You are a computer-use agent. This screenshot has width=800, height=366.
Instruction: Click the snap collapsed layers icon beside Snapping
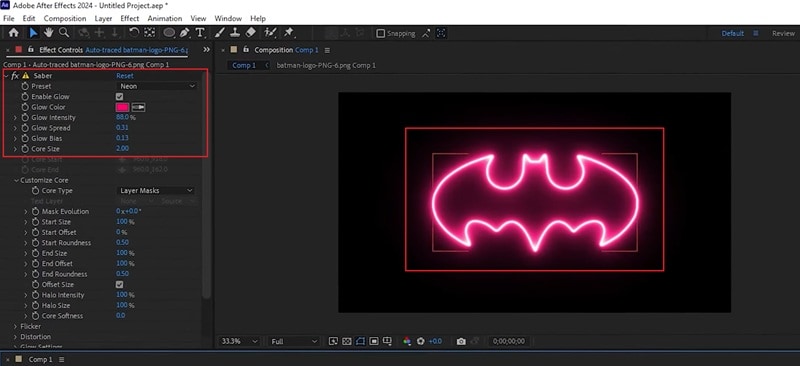(x=426, y=33)
